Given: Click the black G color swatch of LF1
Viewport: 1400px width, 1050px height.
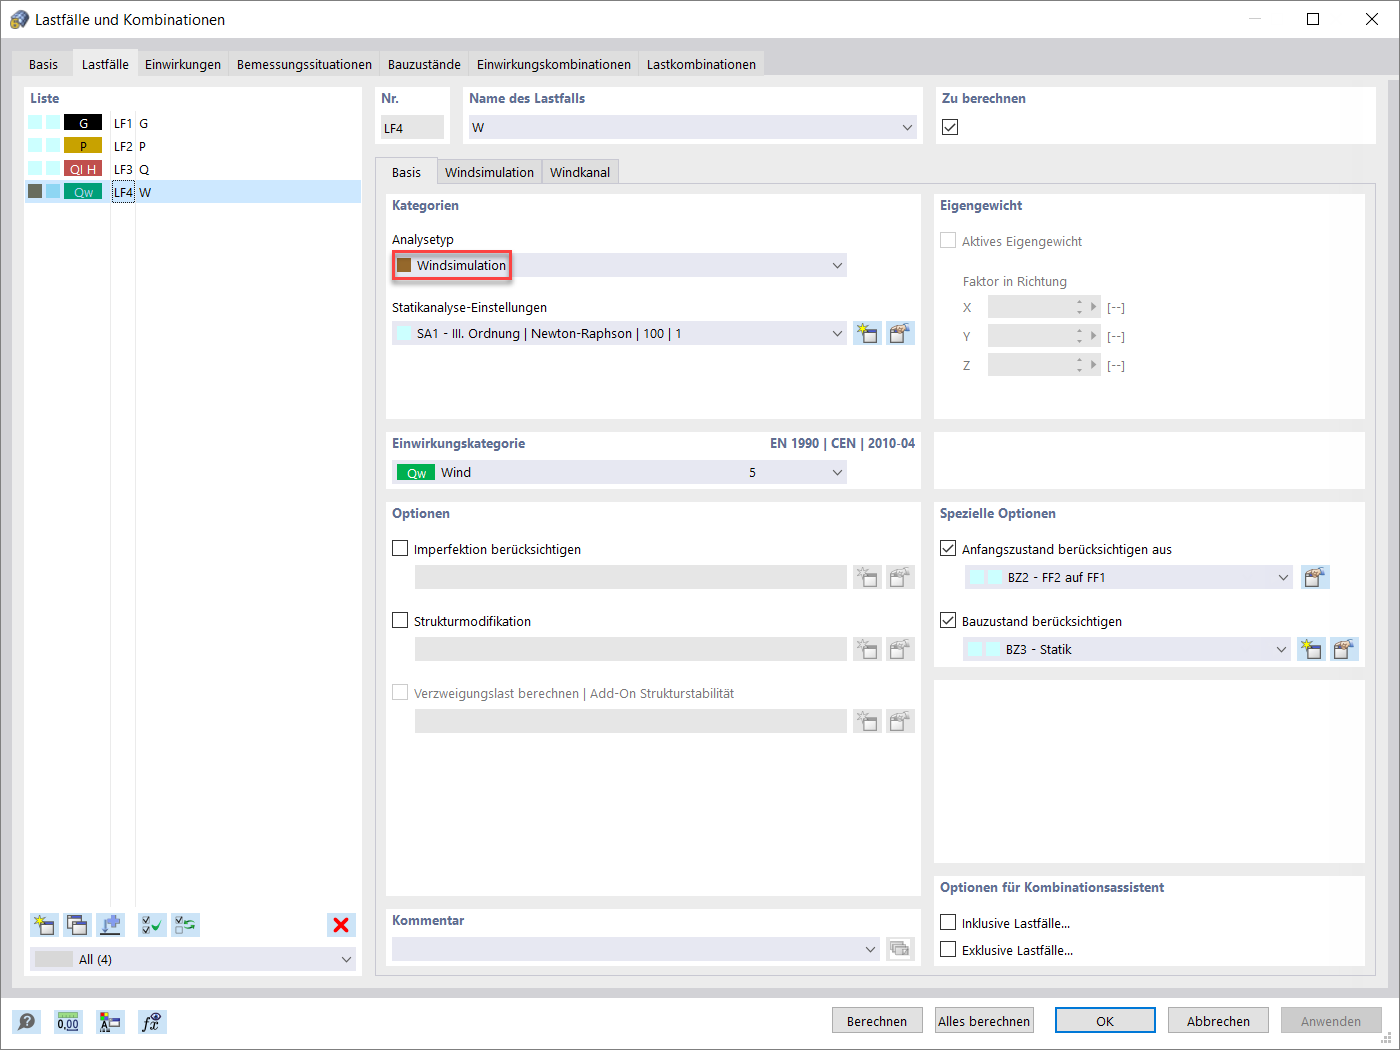Looking at the screenshot, I should click(83, 123).
